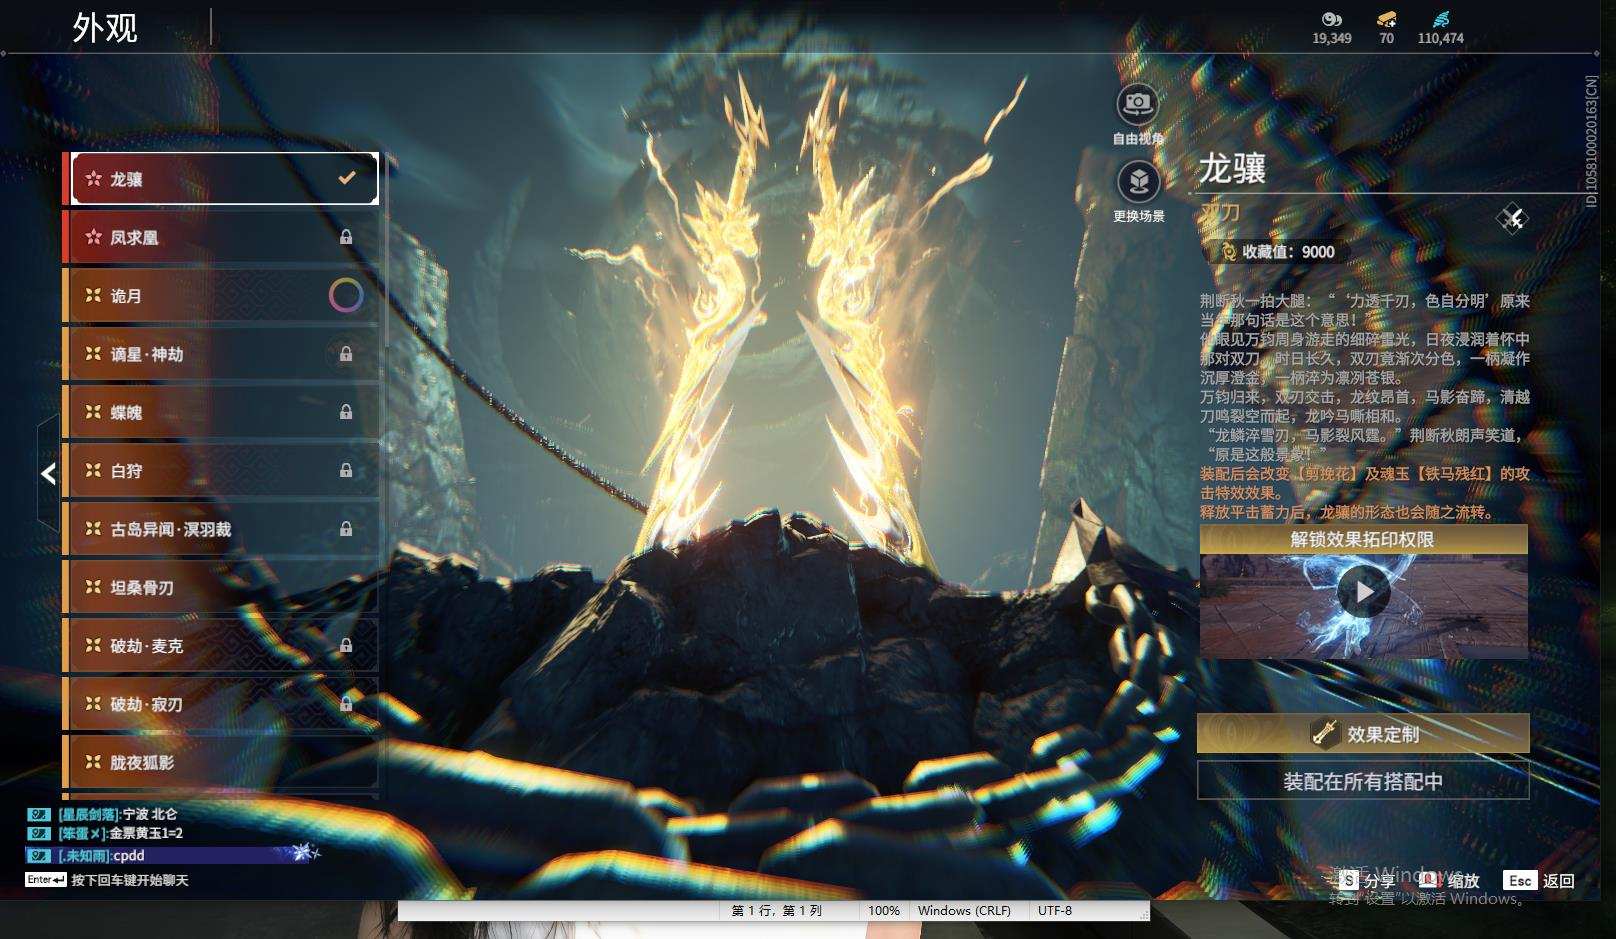Click the 未知雨 cpdd chat message
1616x939 pixels.
101,856
